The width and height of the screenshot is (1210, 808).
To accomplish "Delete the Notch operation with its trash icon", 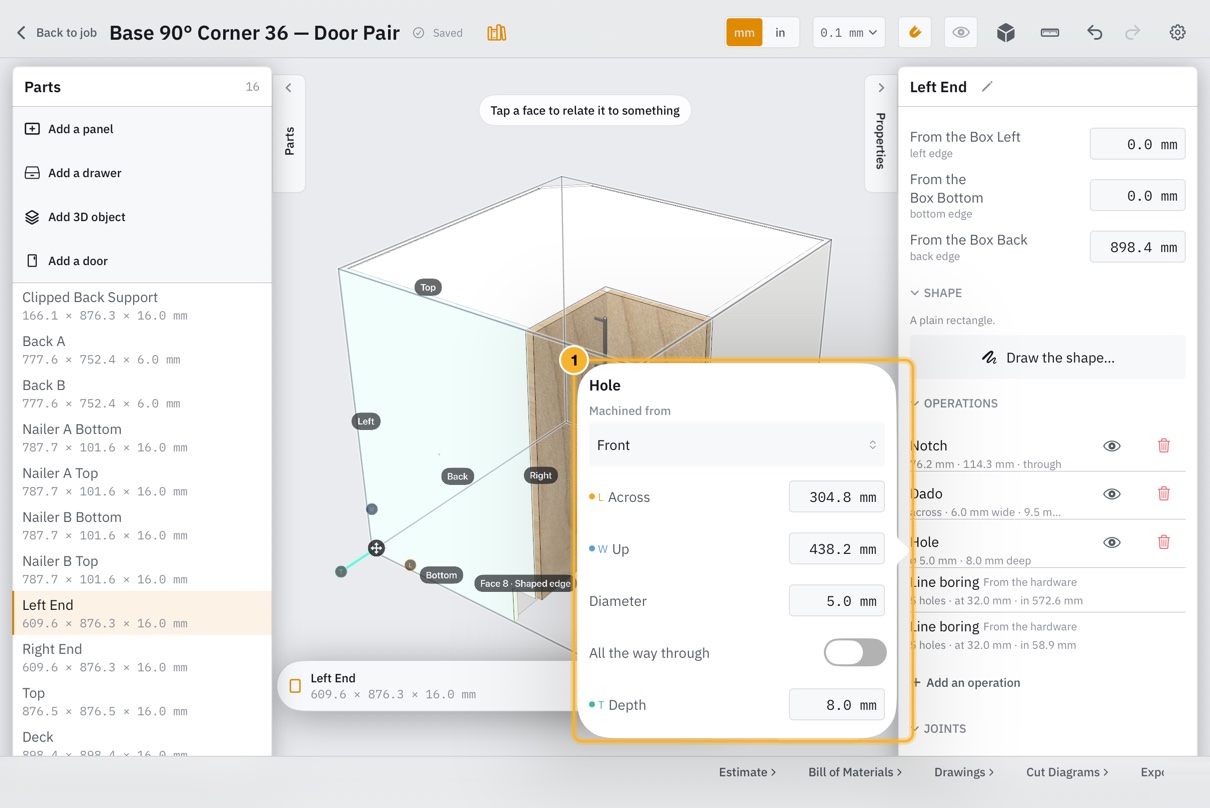I will pos(1164,446).
